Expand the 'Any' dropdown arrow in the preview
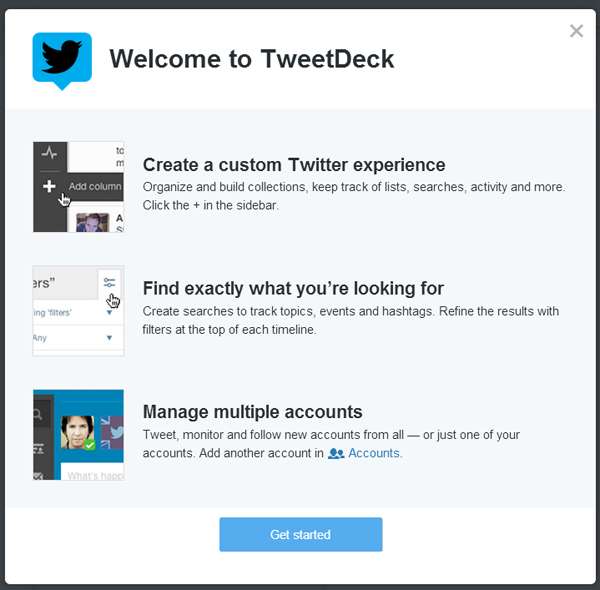The height and width of the screenshot is (590, 600). 109,338
